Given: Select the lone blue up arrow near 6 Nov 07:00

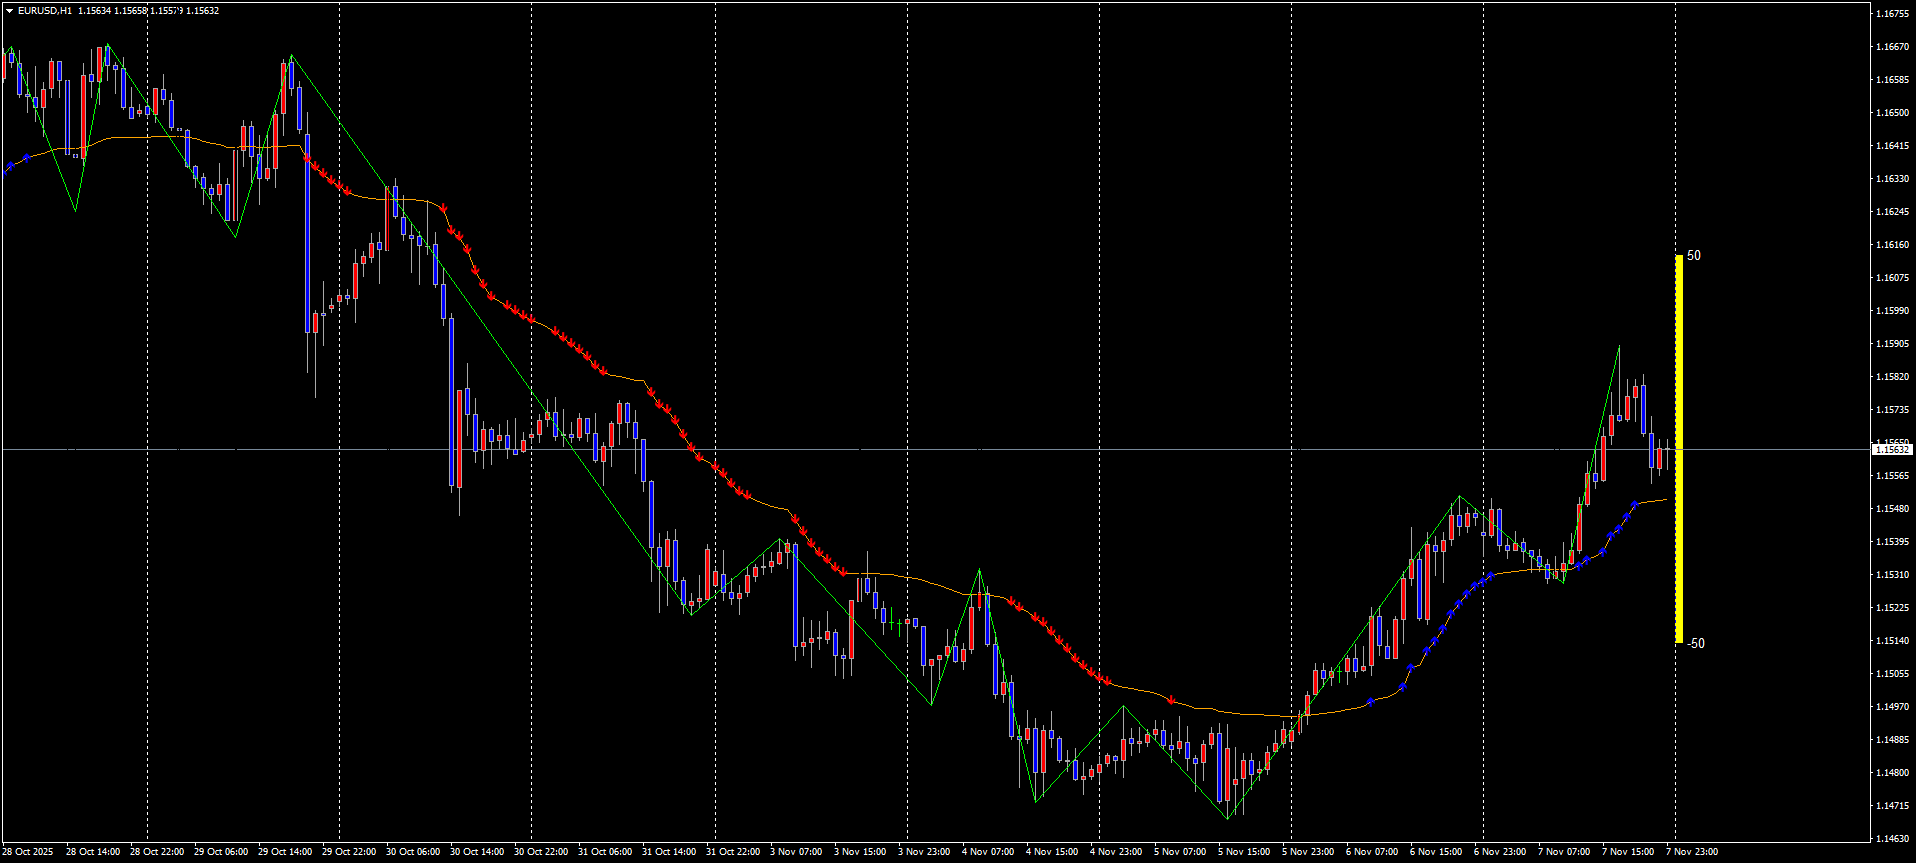Looking at the screenshot, I should (x=1371, y=701).
